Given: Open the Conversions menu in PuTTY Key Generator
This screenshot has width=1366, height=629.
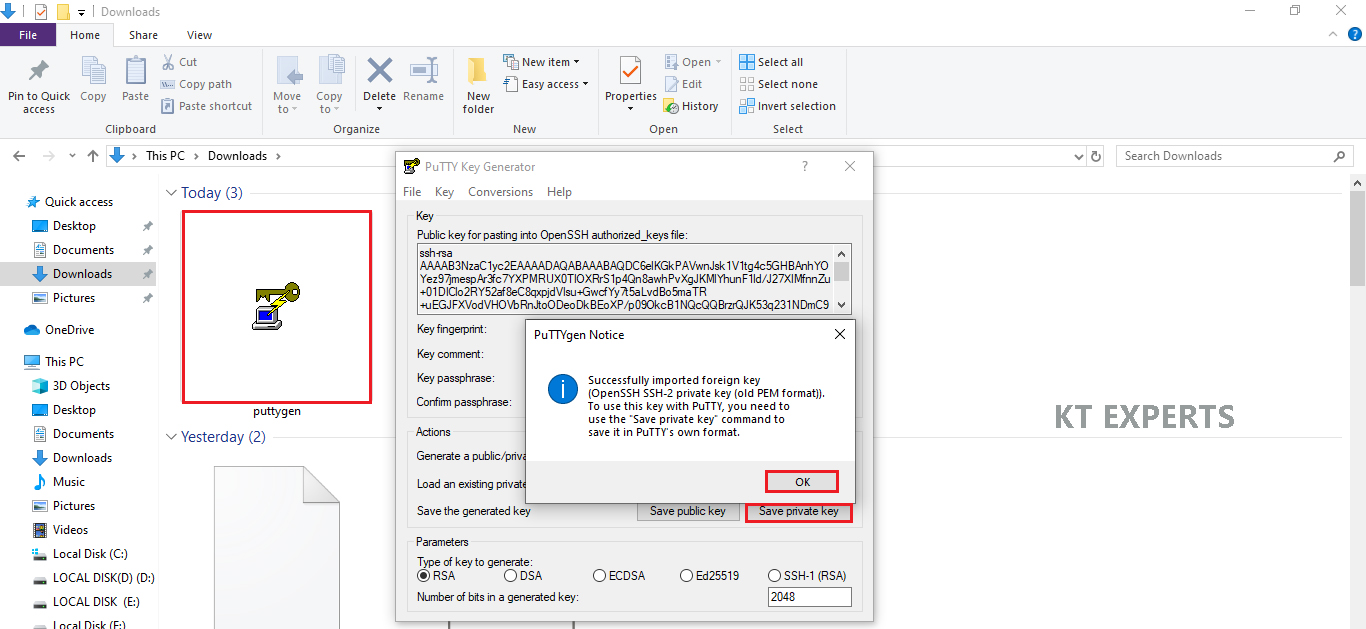Looking at the screenshot, I should 500,192.
